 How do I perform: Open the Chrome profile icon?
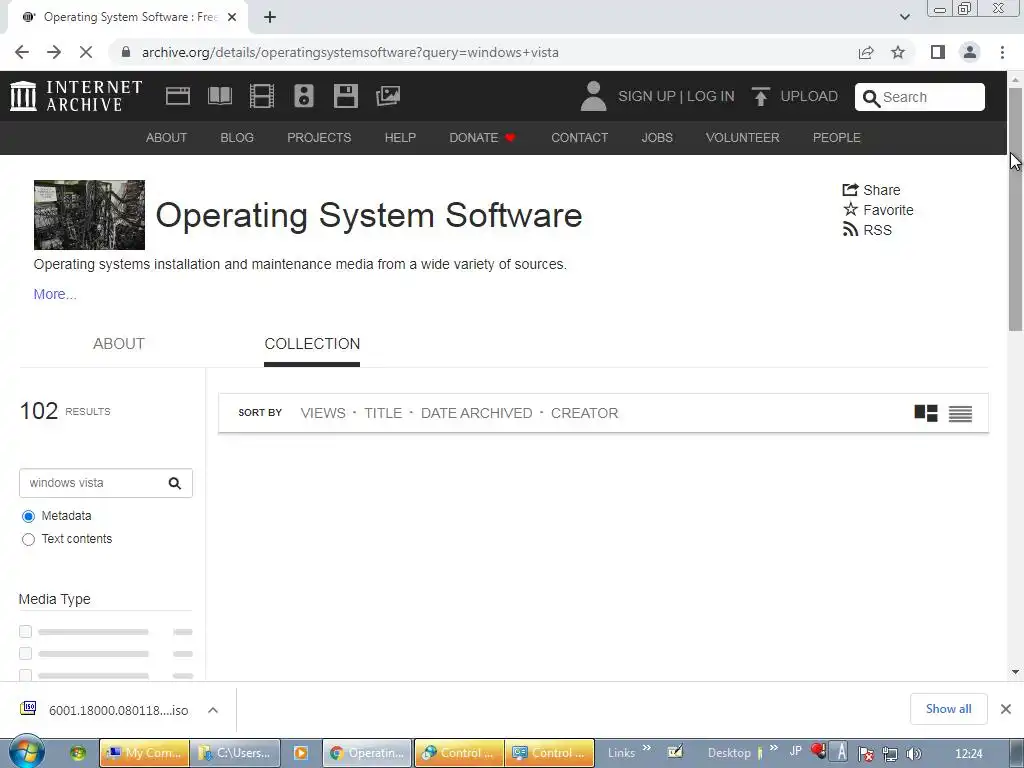(970, 52)
